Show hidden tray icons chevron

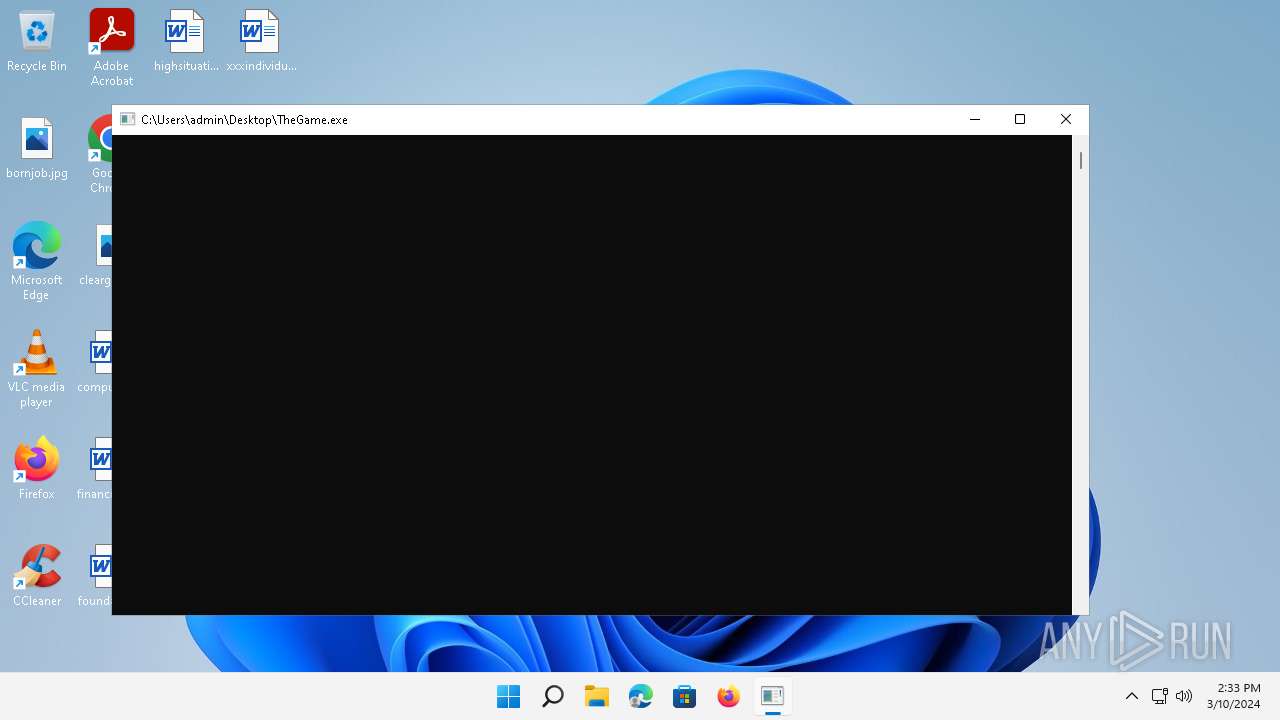pyautogui.click(x=1132, y=696)
